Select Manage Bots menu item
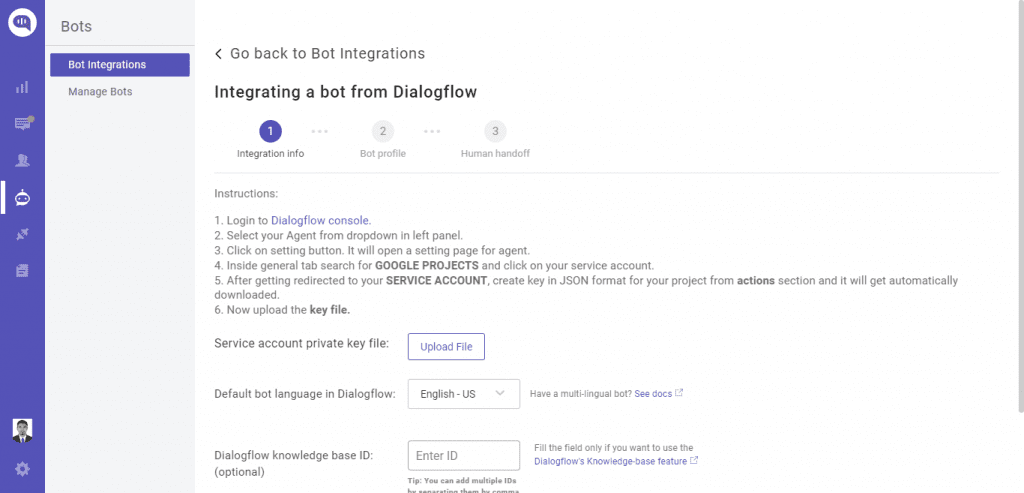1024x493 pixels. tap(101, 92)
